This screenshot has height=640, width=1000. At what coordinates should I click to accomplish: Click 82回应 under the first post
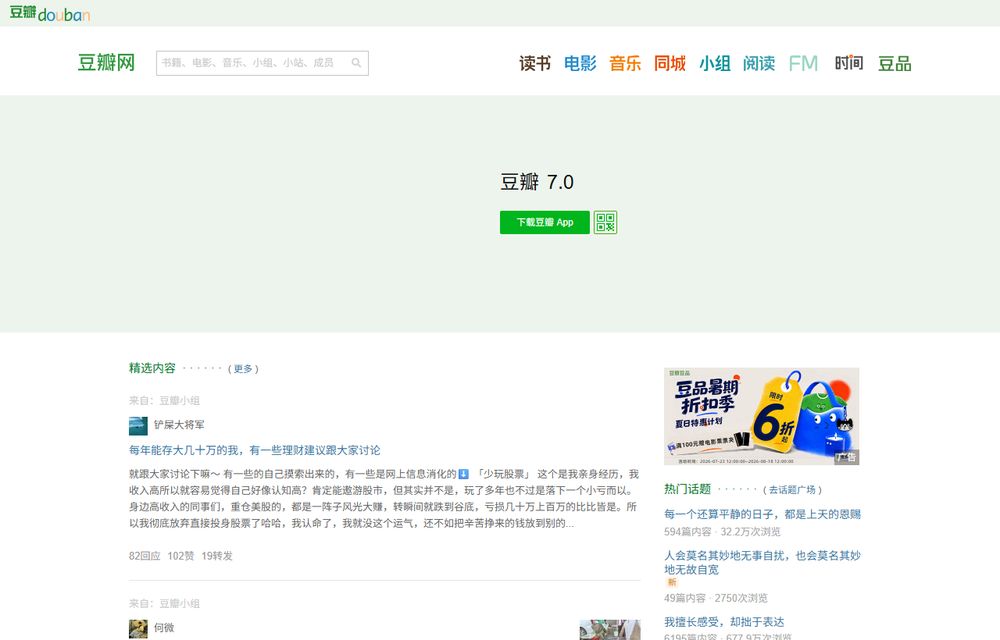[x=145, y=556]
